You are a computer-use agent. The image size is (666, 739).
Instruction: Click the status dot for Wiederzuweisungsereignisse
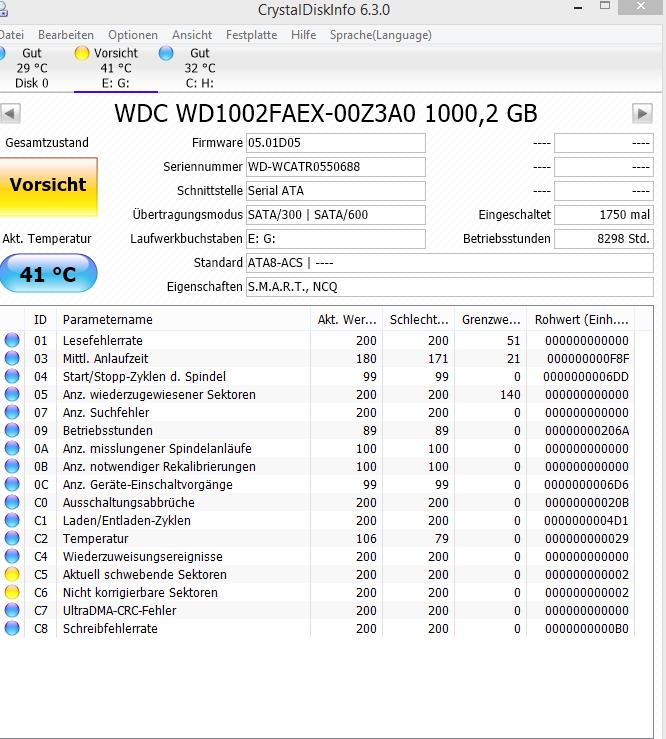tap(12, 556)
